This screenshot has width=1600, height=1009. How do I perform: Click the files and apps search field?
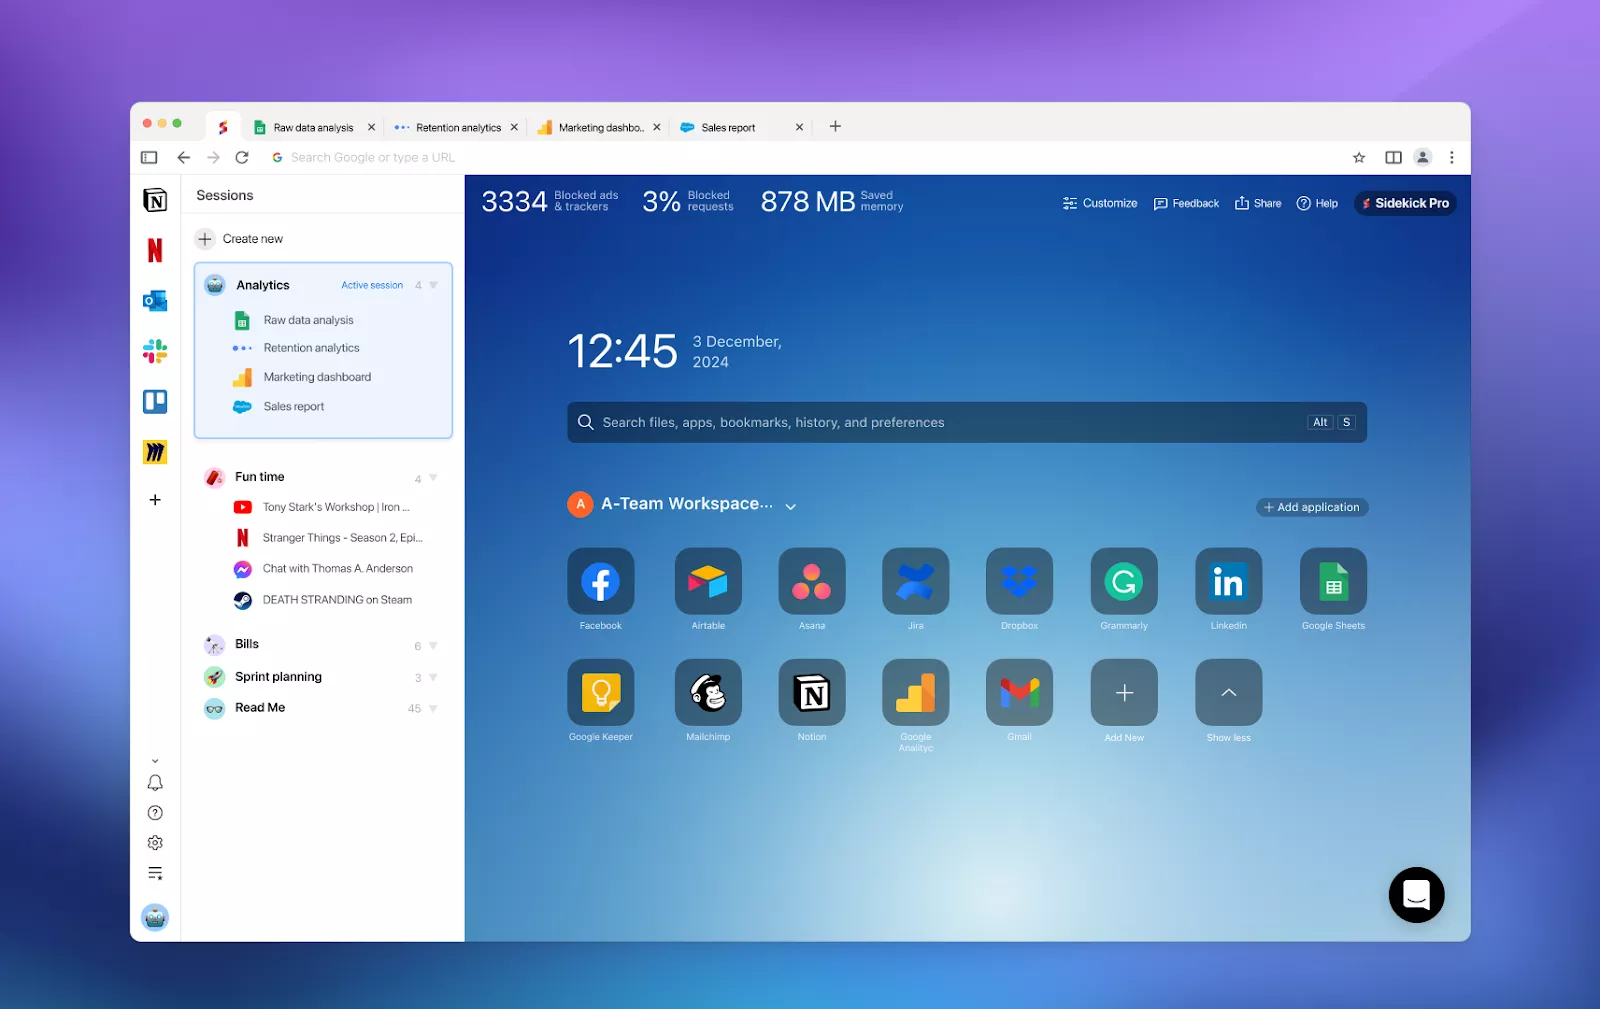[940, 423]
